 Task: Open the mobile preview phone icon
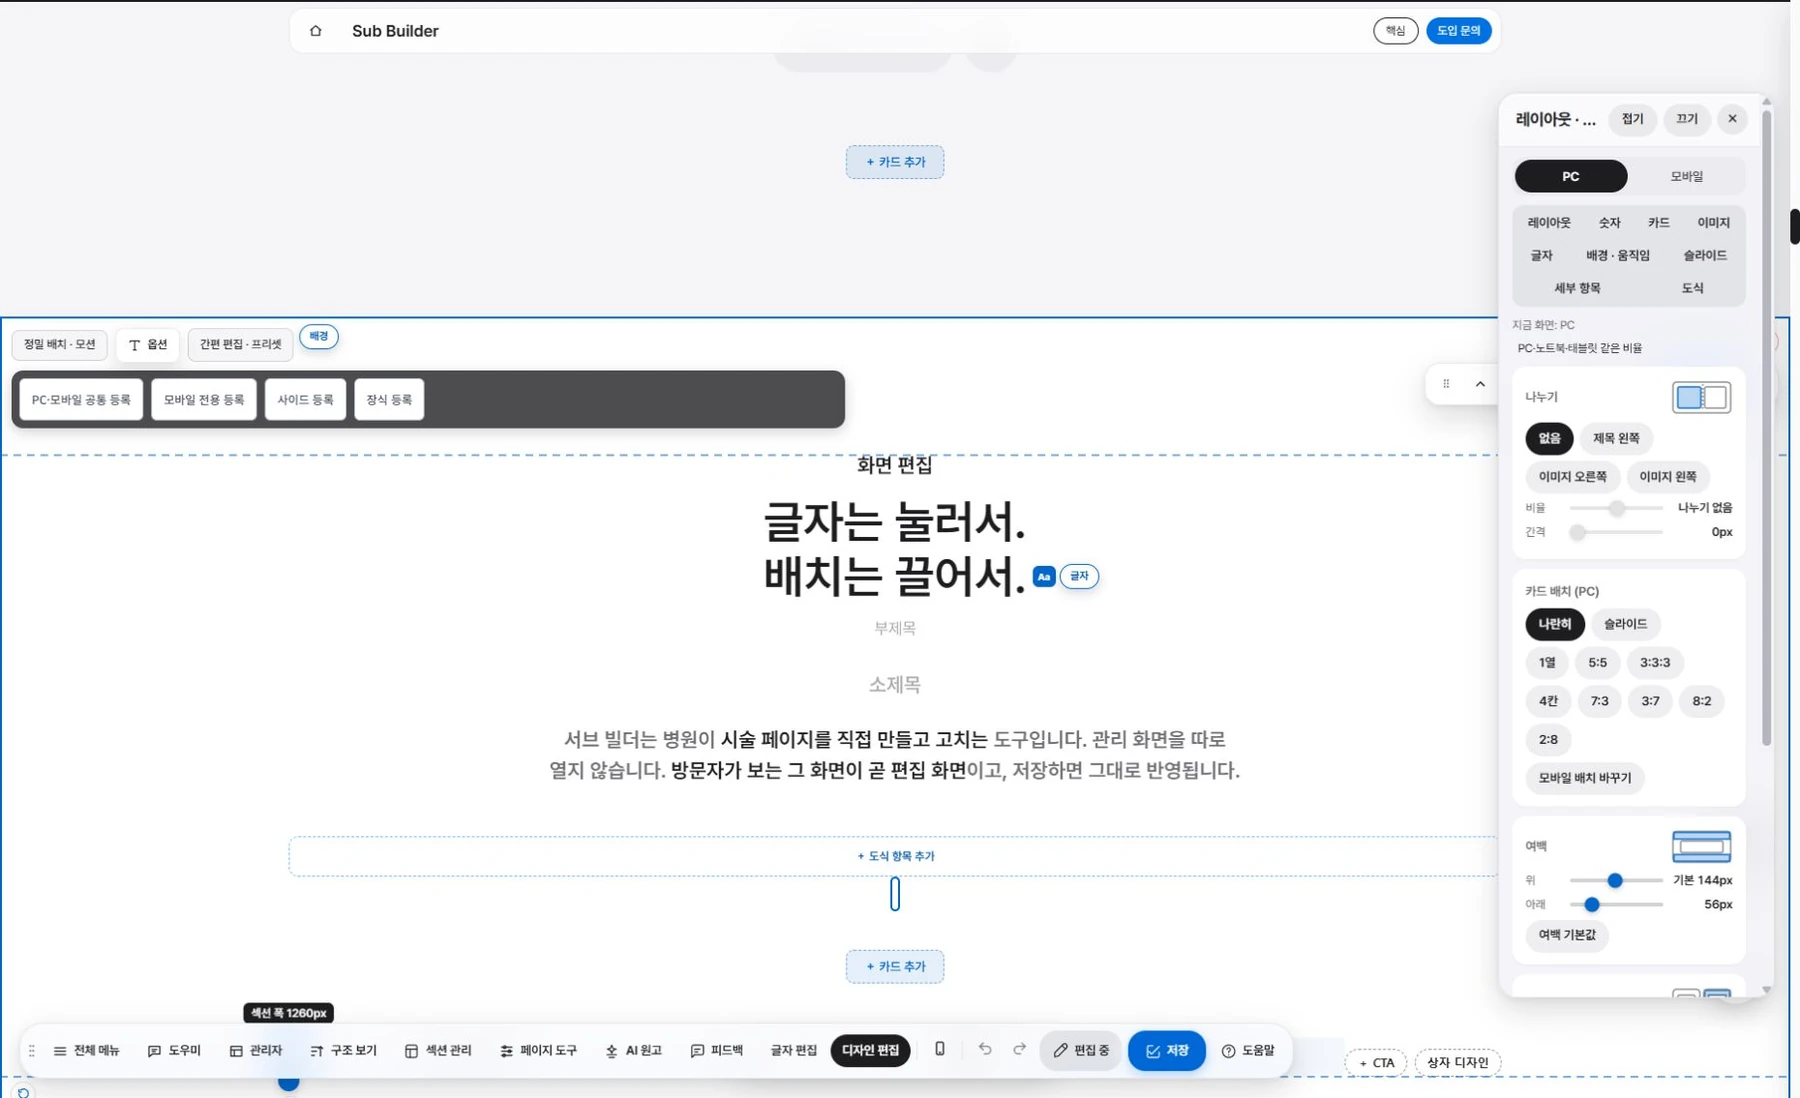point(940,1049)
